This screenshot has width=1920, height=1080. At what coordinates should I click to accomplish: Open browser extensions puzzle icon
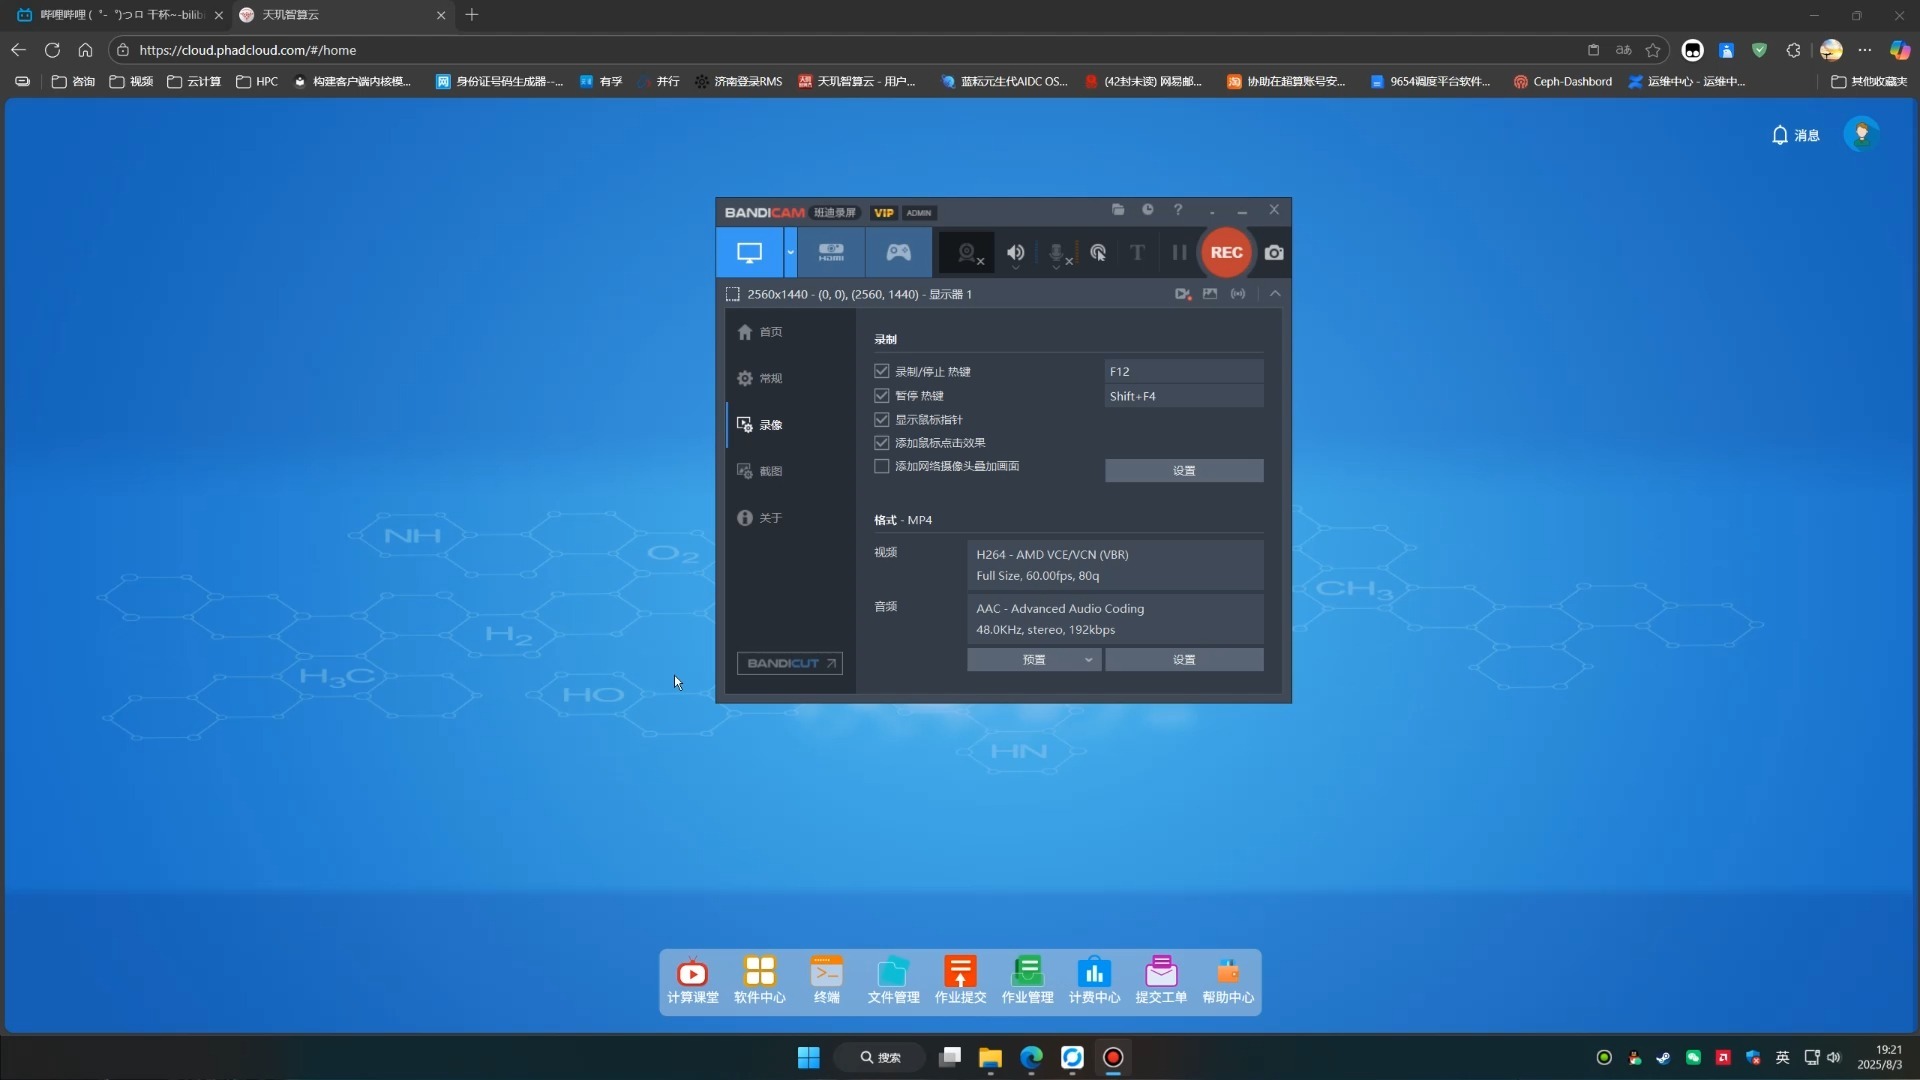click(x=1793, y=50)
